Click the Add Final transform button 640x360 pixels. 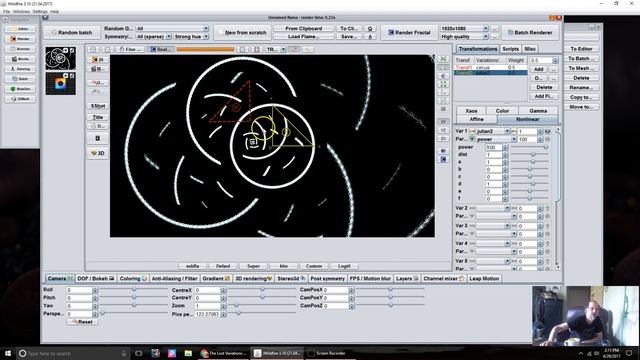[x=544, y=96]
